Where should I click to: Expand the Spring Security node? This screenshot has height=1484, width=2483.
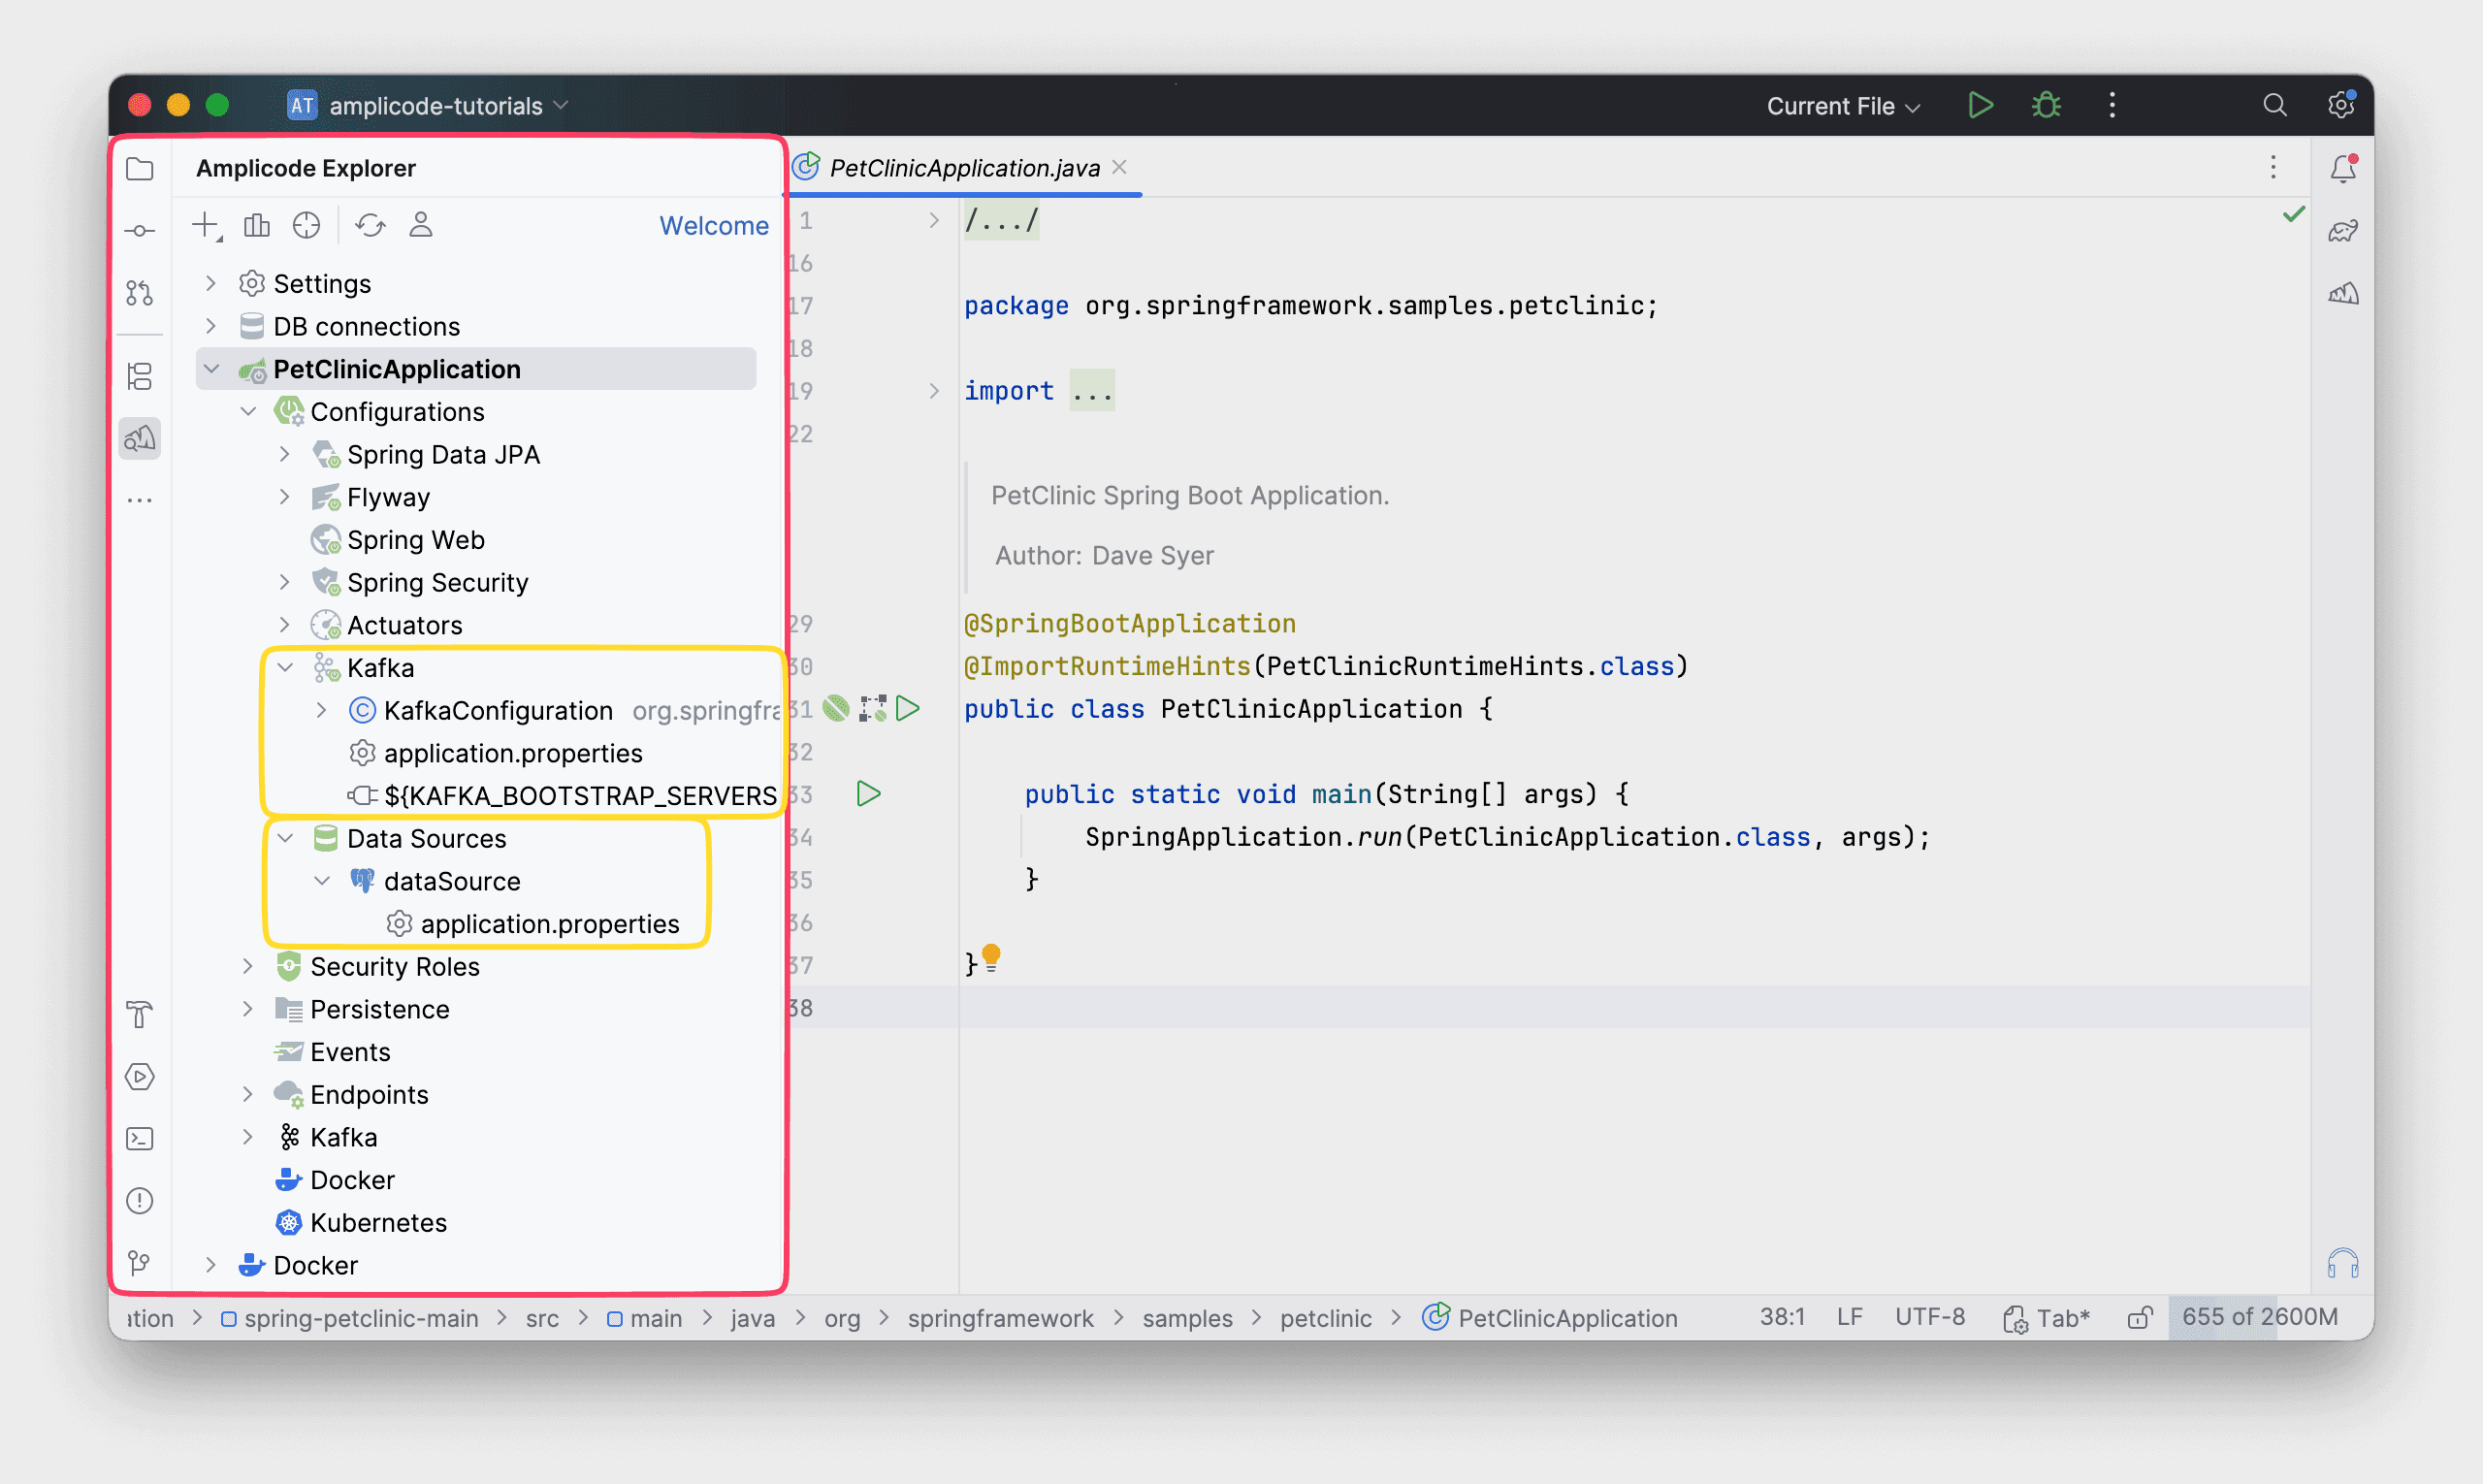tap(285, 582)
